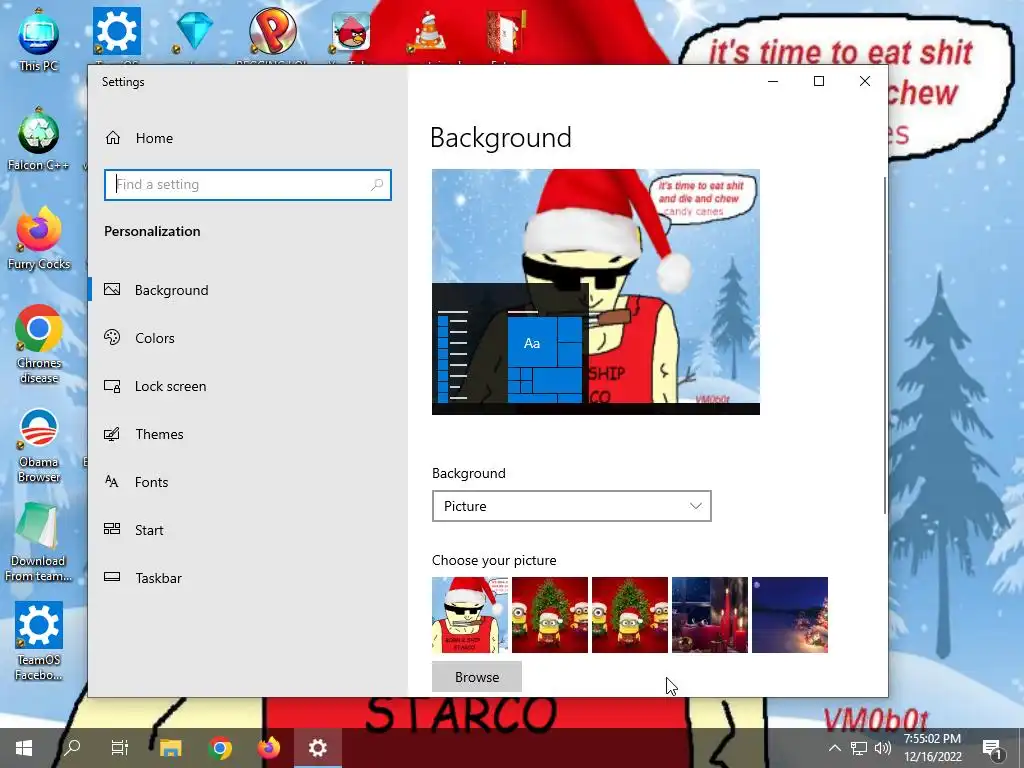Click the network icon in system tray

point(859,748)
